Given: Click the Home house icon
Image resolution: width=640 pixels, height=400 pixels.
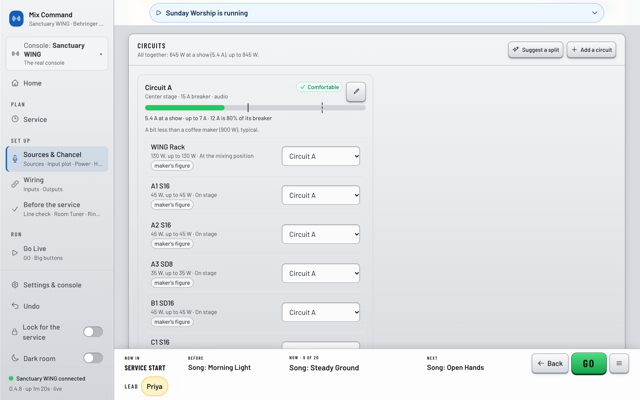Looking at the screenshot, I should click(x=15, y=83).
